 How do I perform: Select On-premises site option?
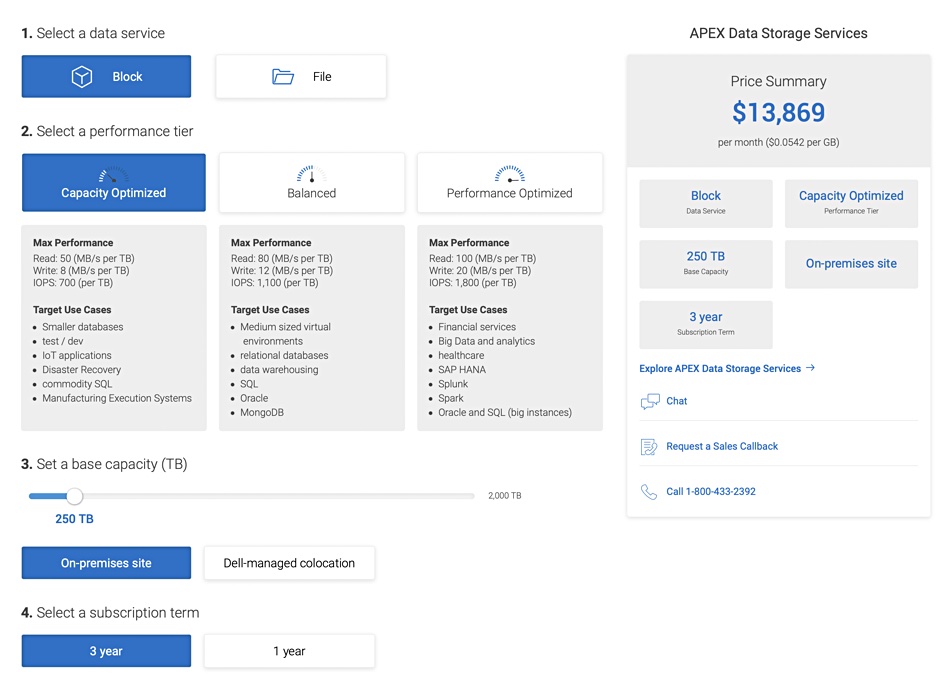(x=106, y=563)
